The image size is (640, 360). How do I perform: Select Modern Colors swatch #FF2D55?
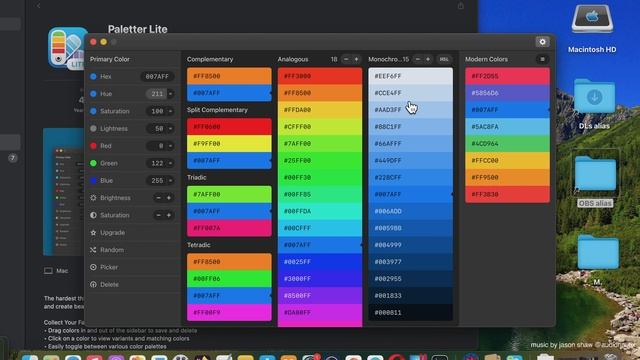point(507,76)
